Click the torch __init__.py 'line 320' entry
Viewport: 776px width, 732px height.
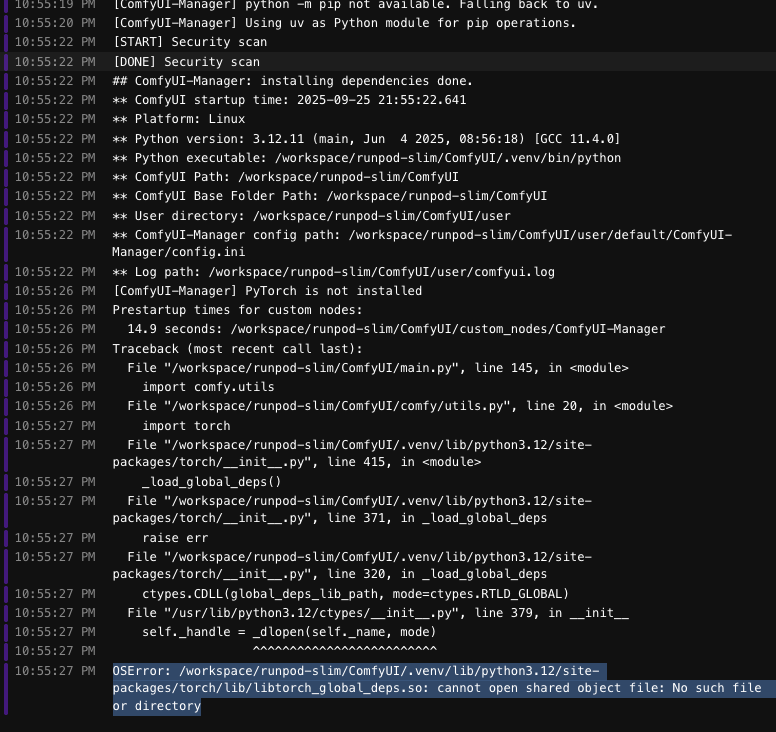point(352,565)
